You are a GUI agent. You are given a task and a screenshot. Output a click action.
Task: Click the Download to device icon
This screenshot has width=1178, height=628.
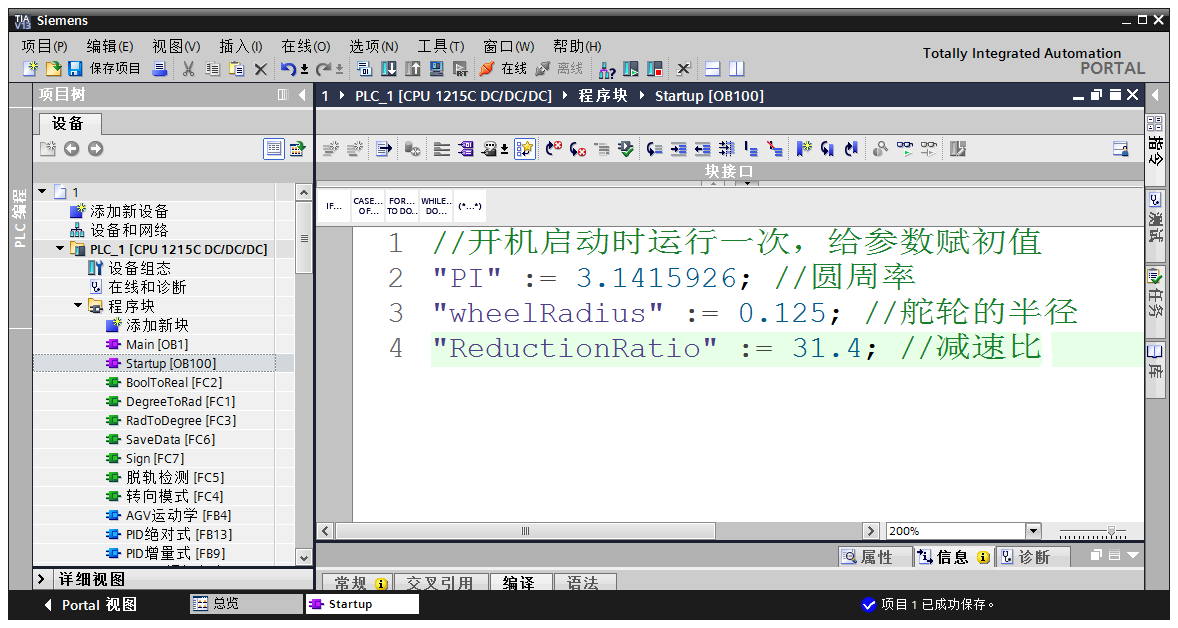pos(389,69)
